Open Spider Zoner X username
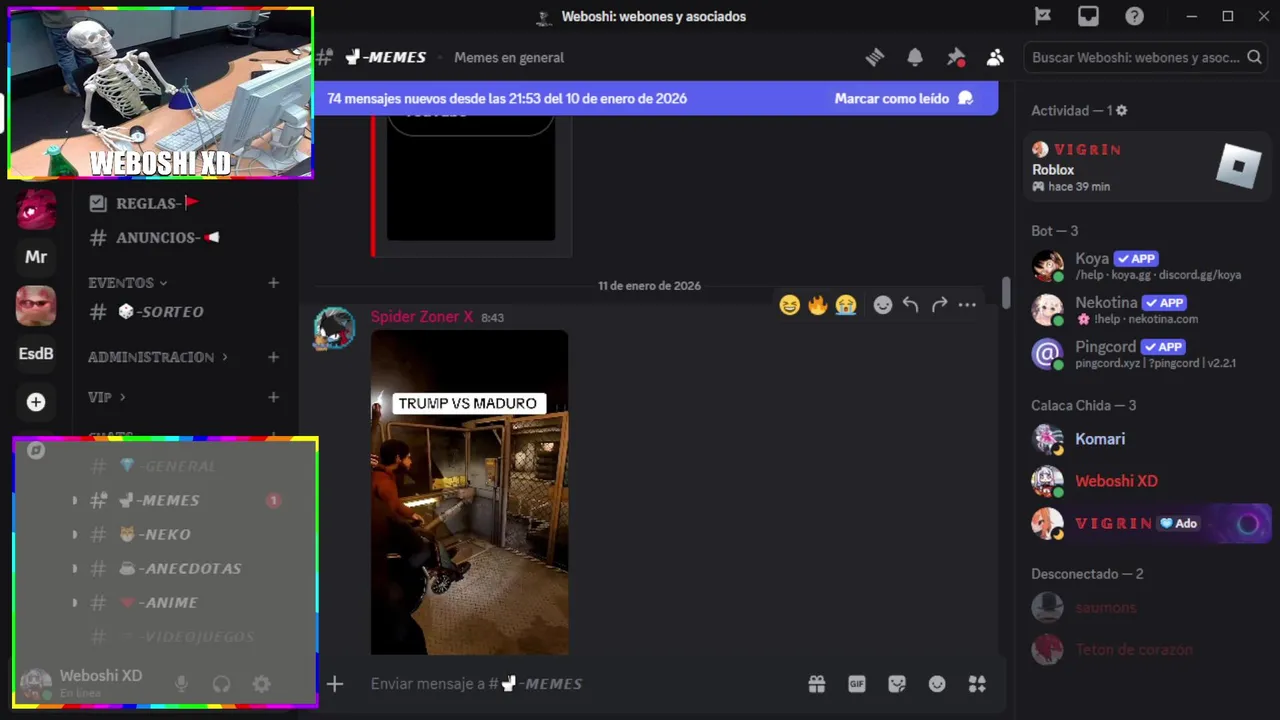1280x720 pixels. pyautogui.click(x=422, y=316)
